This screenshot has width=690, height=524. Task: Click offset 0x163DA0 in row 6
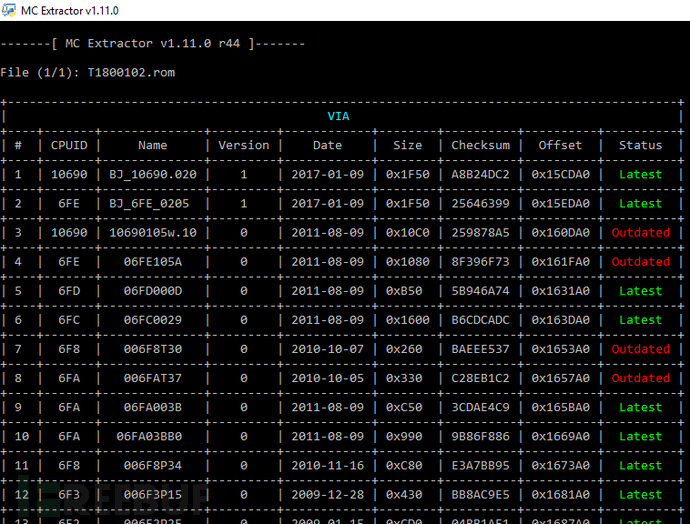pyautogui.click(x=560, y=320)
